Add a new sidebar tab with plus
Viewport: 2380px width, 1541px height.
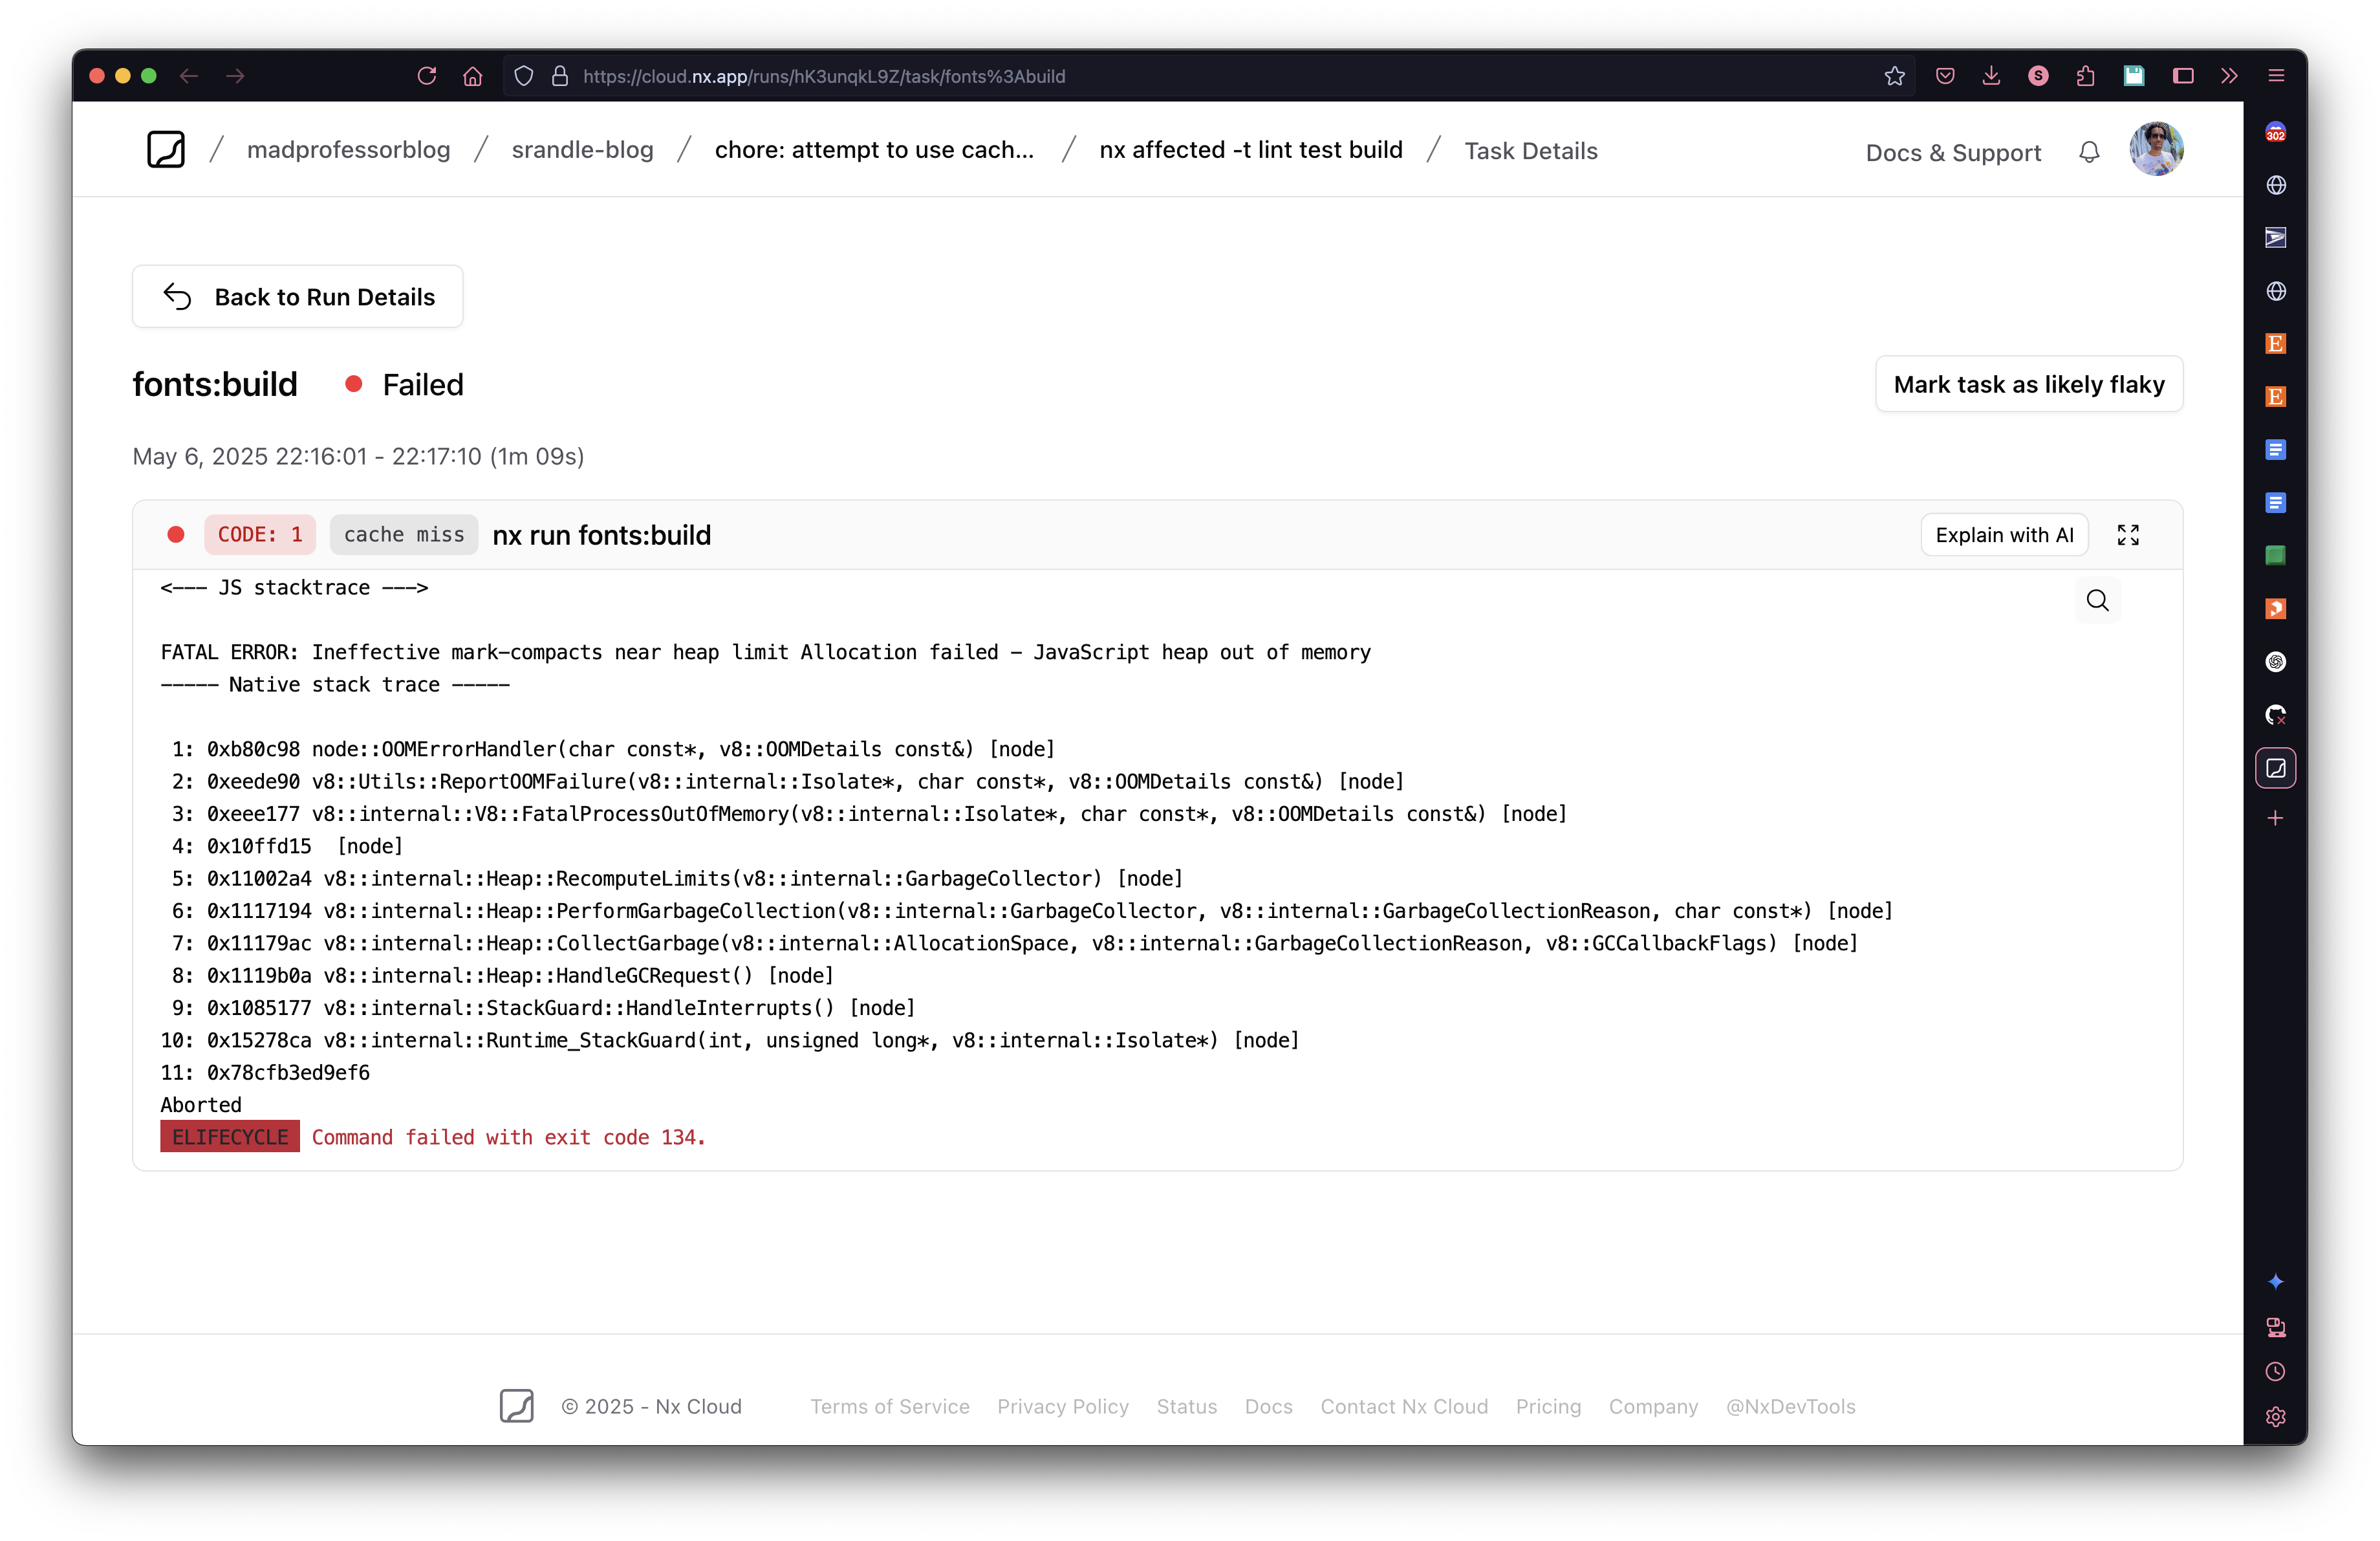click(x=2276, y=818)
